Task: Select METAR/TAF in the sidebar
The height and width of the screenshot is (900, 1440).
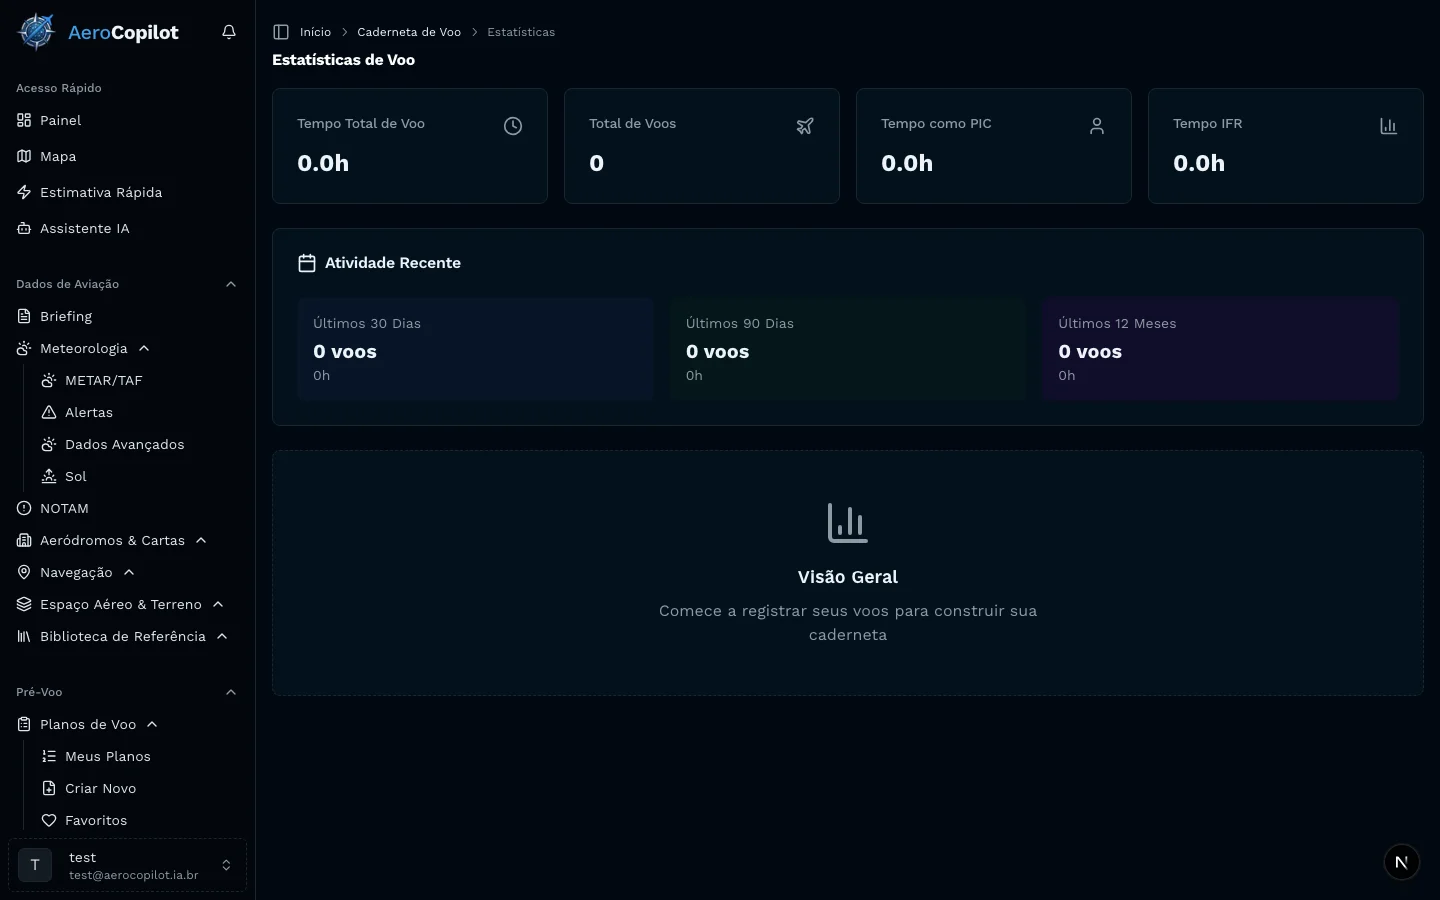Action: [103, 380]
